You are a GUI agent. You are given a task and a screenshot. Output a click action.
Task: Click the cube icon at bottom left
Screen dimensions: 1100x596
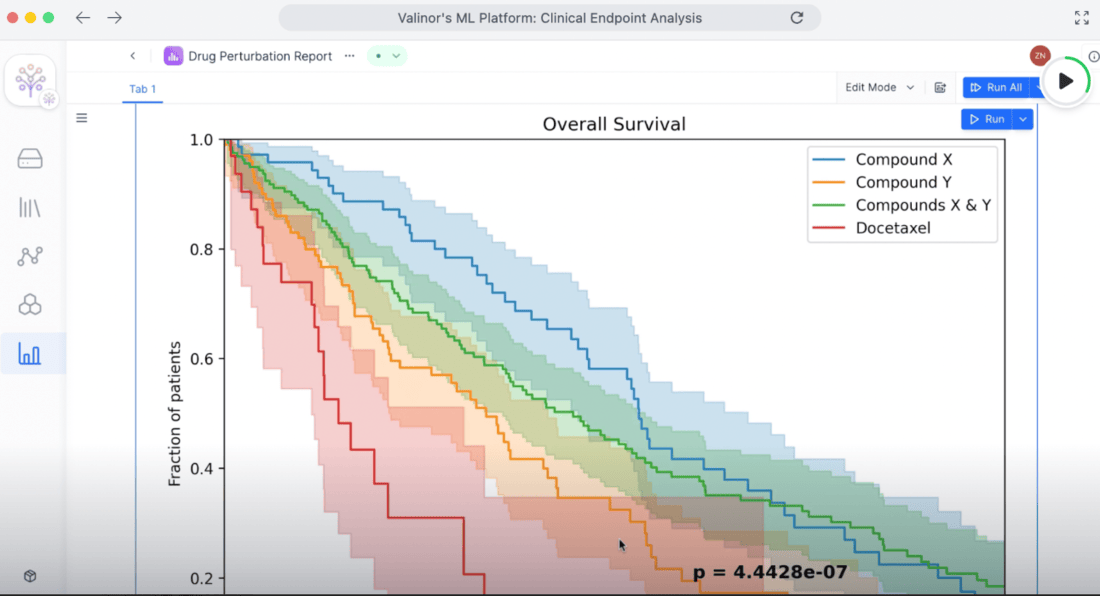pos(30,576)
